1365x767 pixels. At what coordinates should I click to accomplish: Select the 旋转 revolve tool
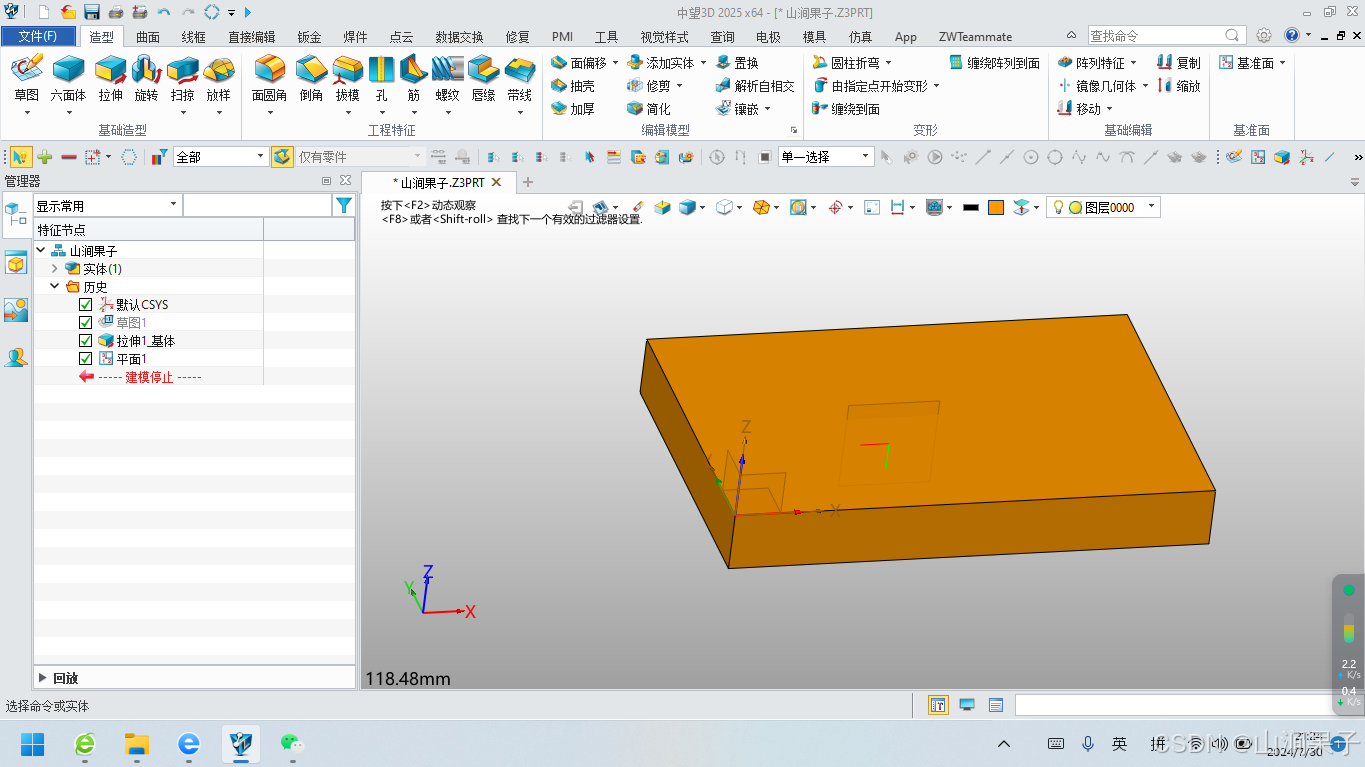146,79
